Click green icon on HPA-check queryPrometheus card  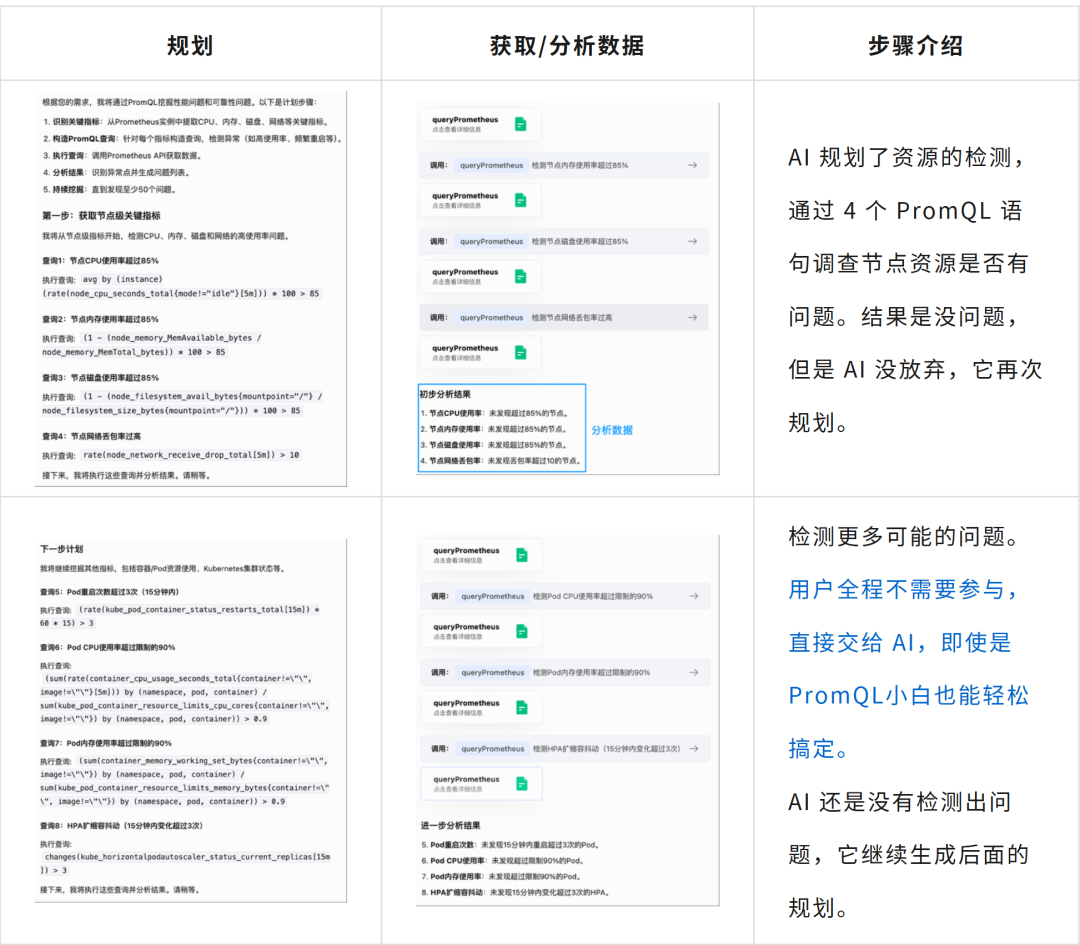click(x=520, y=707)
